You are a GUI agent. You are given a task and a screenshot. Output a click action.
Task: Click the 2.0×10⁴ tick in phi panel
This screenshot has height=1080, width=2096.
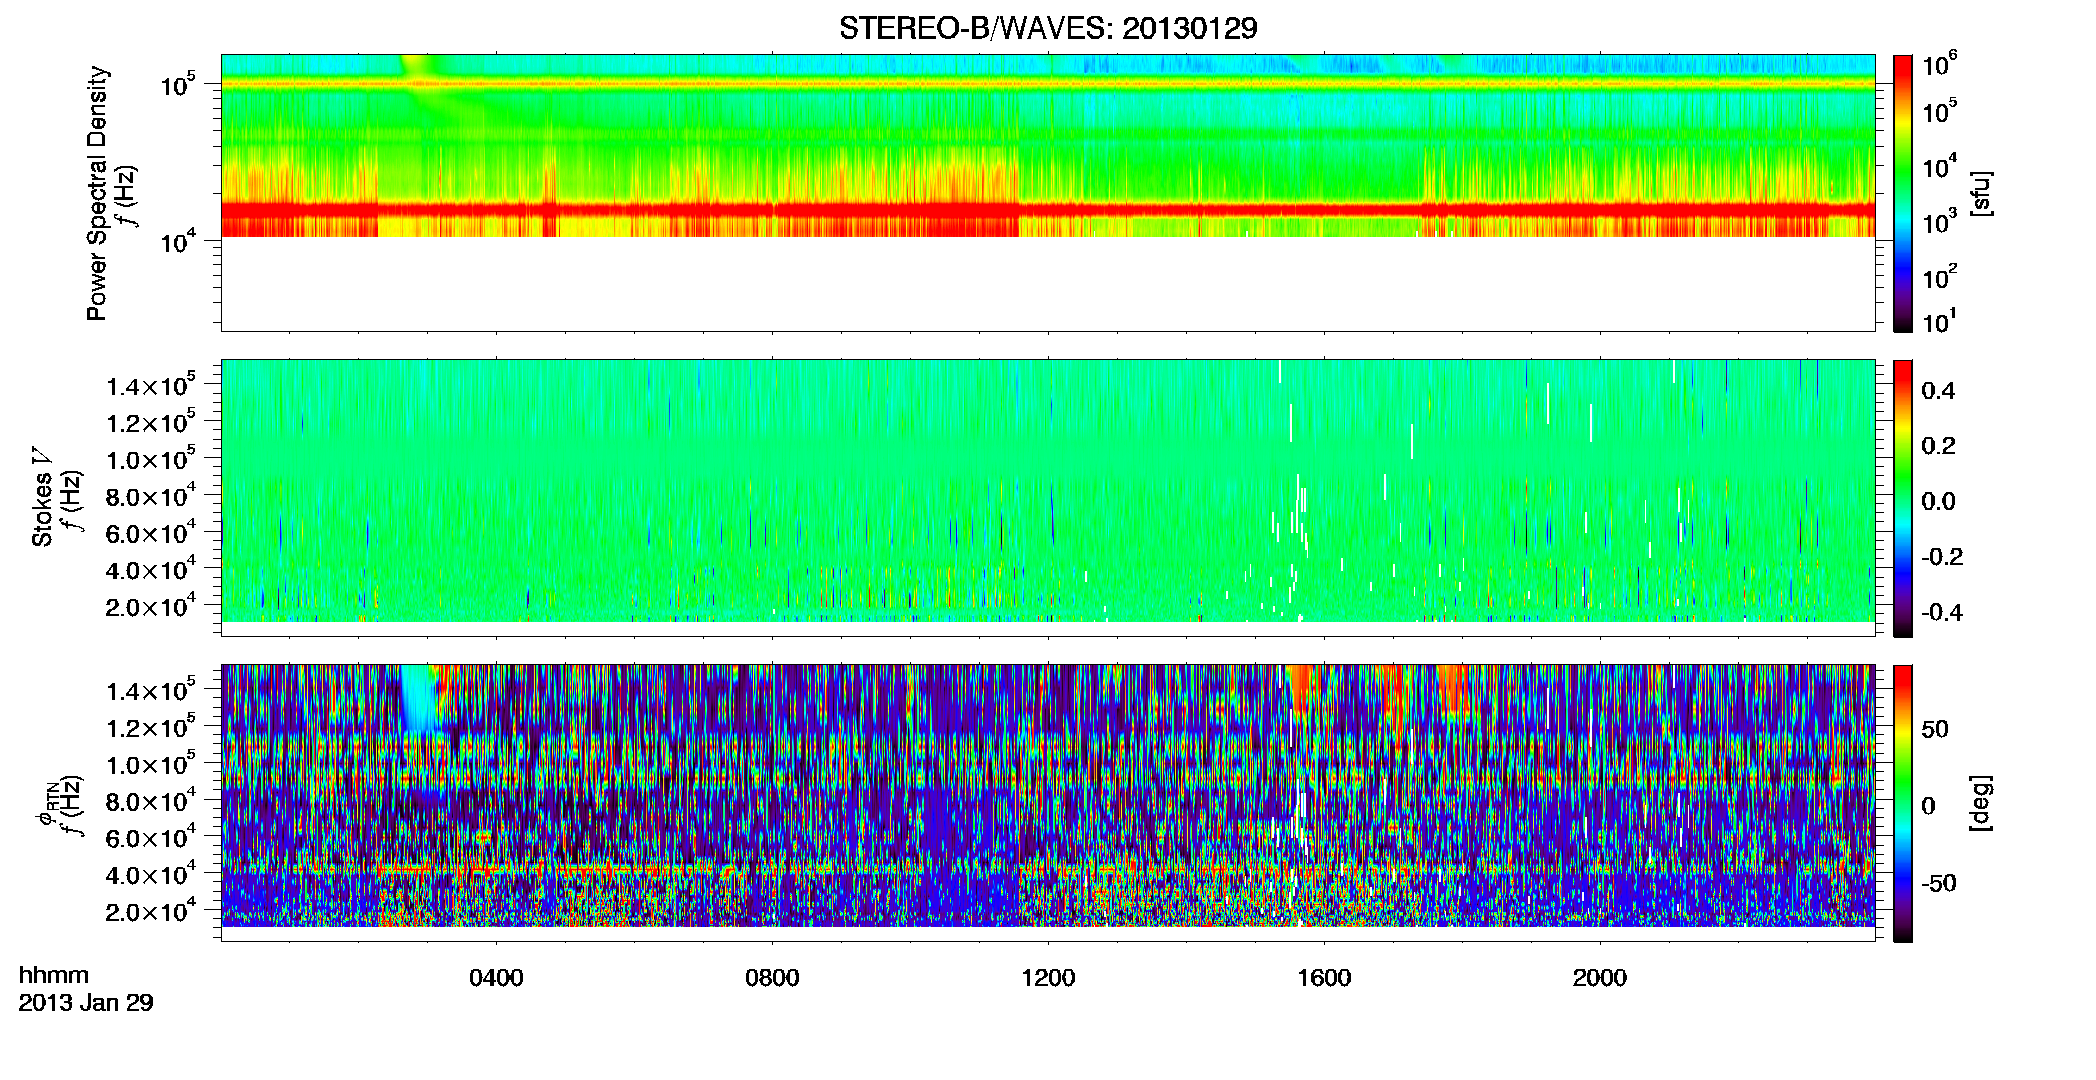(152, 910)
